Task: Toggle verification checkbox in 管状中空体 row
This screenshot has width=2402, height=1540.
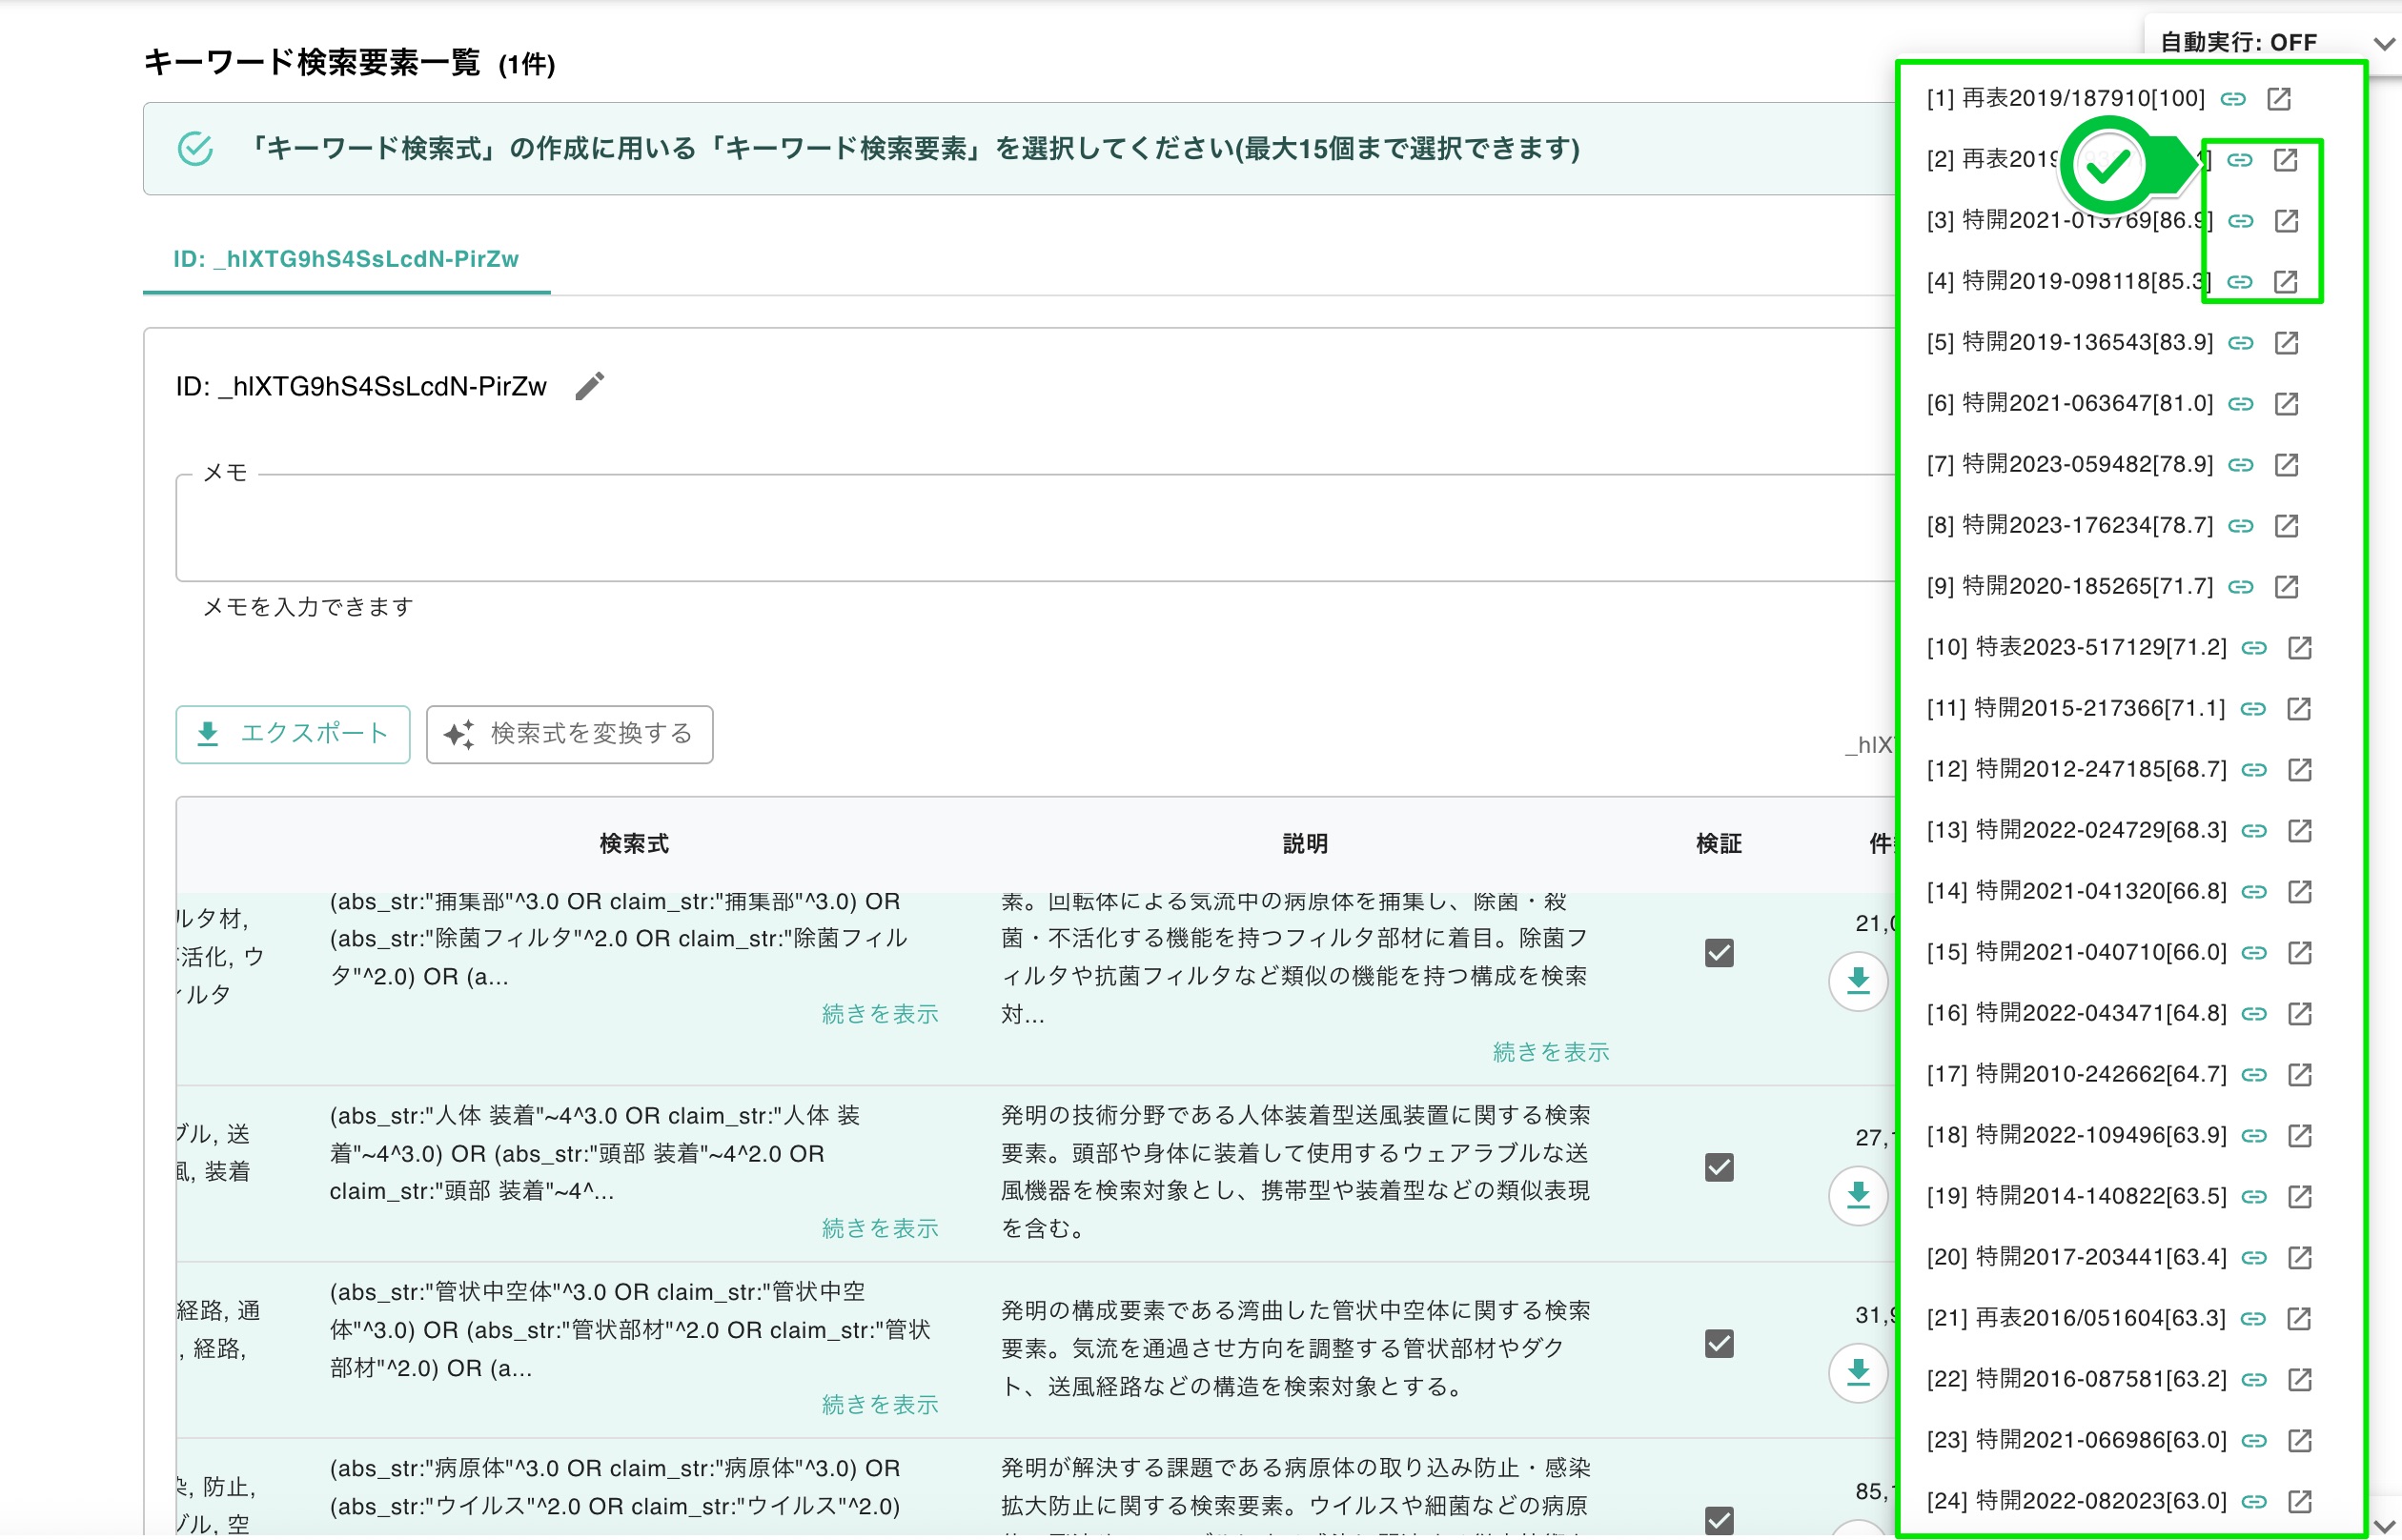Action: coord(1719,1344)
